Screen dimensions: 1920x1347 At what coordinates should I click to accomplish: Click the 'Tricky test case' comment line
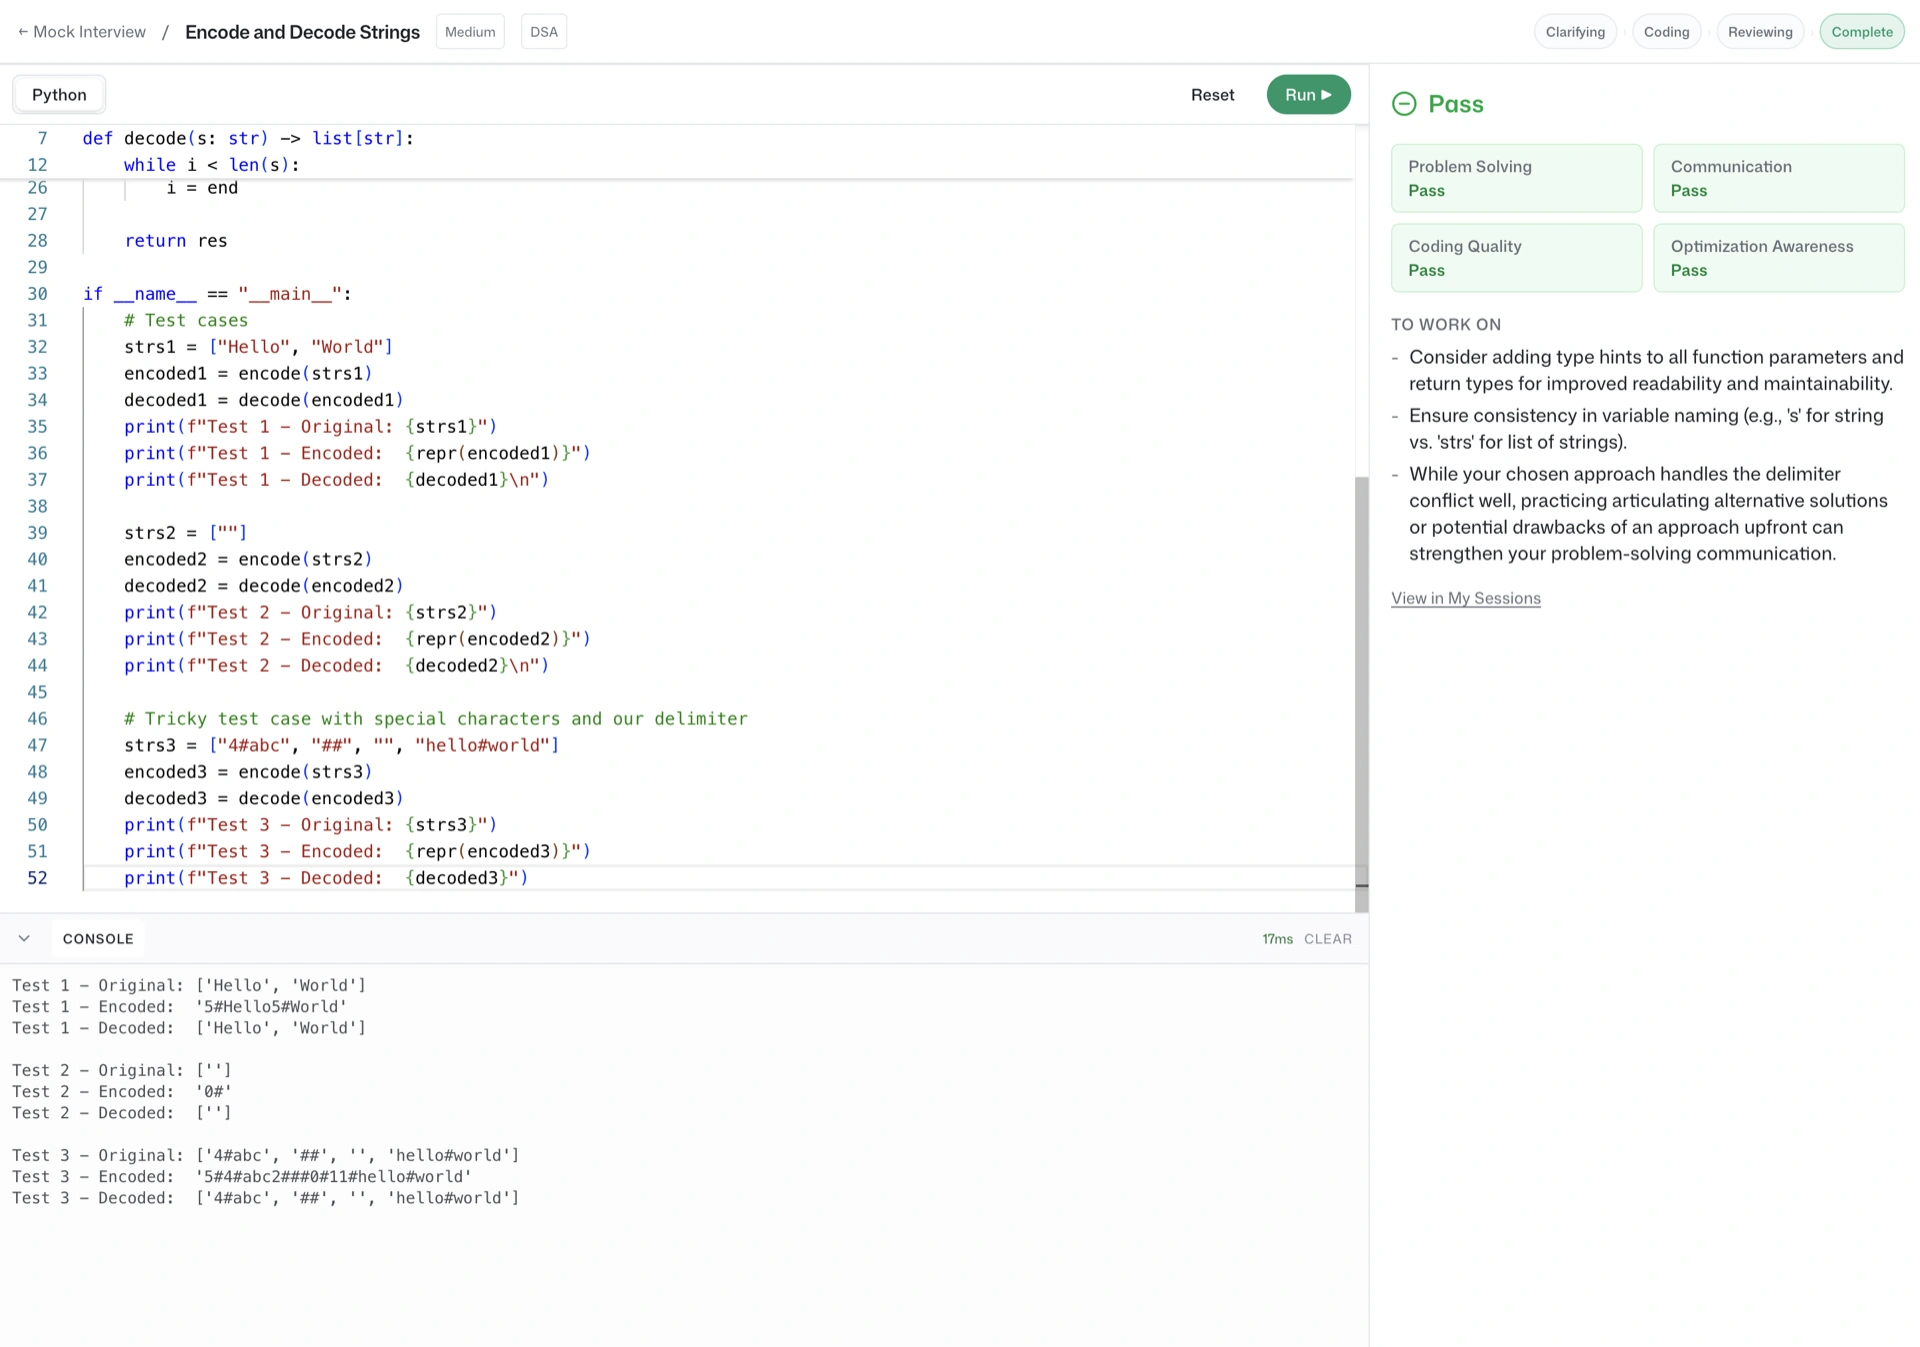[x=435, y=719]
